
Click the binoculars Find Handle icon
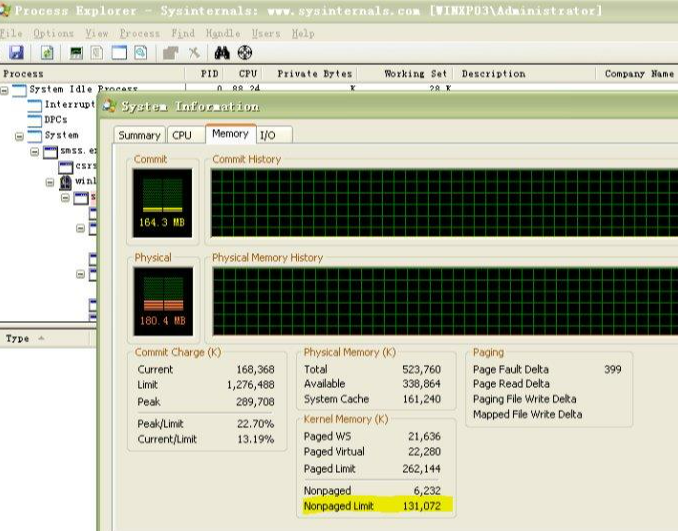222,53
